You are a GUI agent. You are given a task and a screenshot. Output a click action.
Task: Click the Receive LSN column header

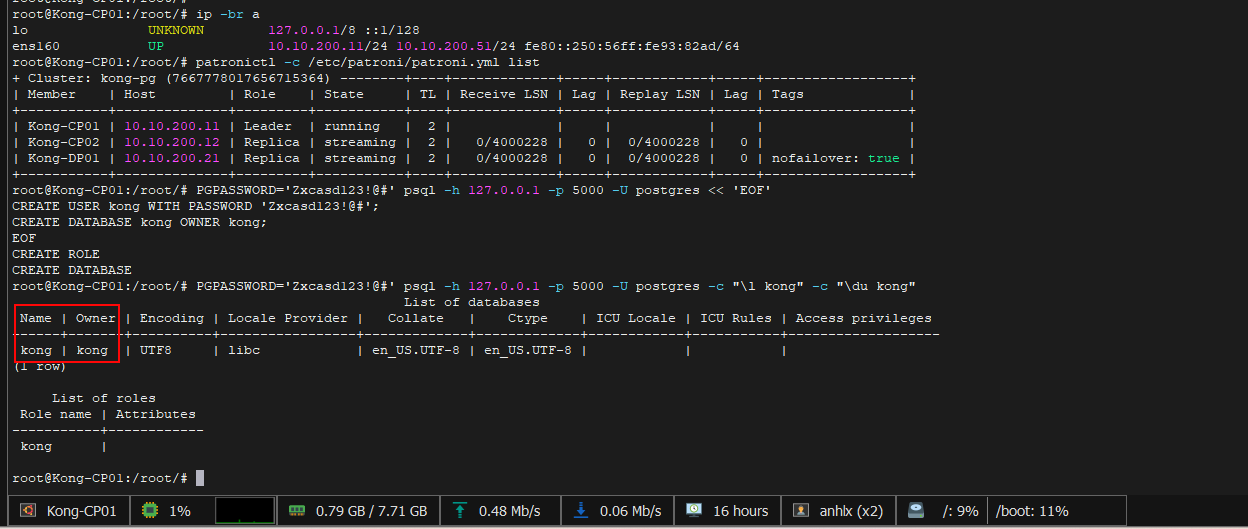(x=504, y=94)
